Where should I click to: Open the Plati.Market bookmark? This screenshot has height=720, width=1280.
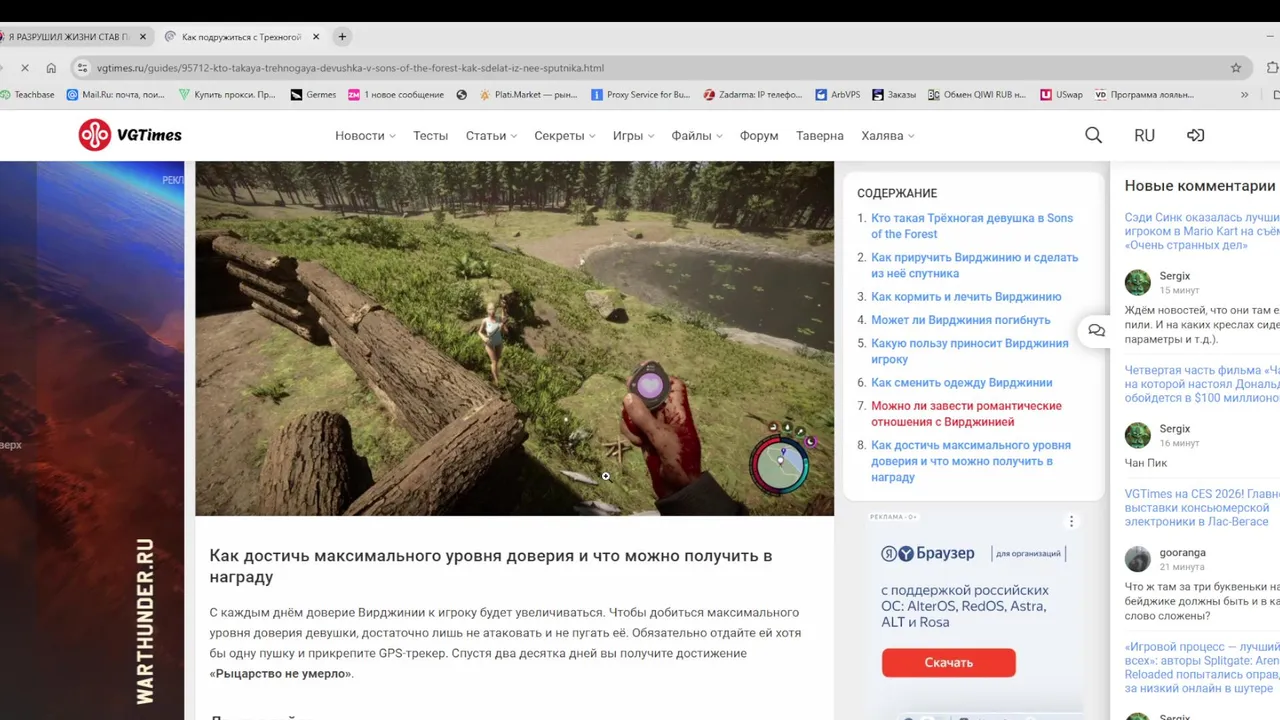coord(528,95)
